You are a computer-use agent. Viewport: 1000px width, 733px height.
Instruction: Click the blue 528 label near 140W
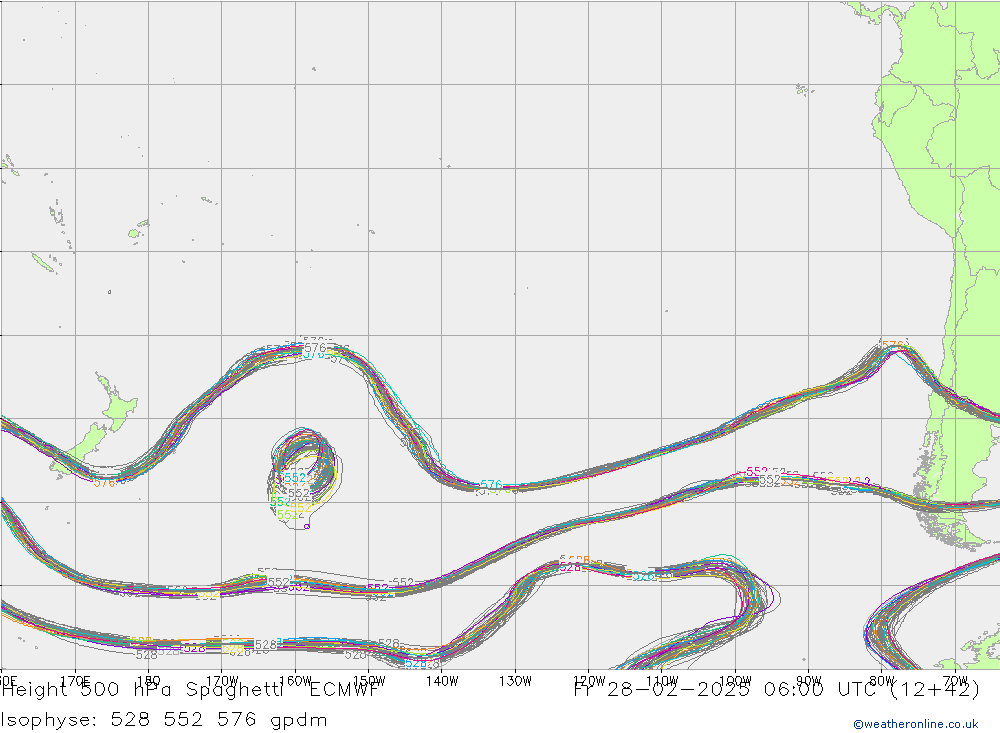(416, 663)
